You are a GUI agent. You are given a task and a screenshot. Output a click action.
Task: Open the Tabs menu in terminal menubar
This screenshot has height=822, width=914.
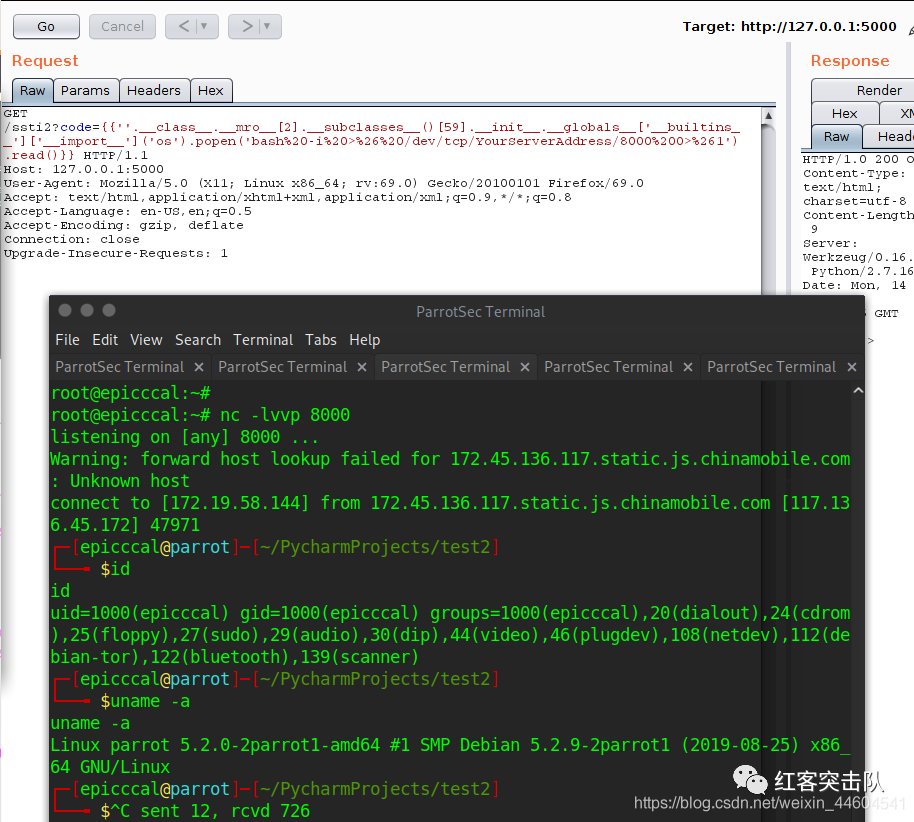click(321, 340)
